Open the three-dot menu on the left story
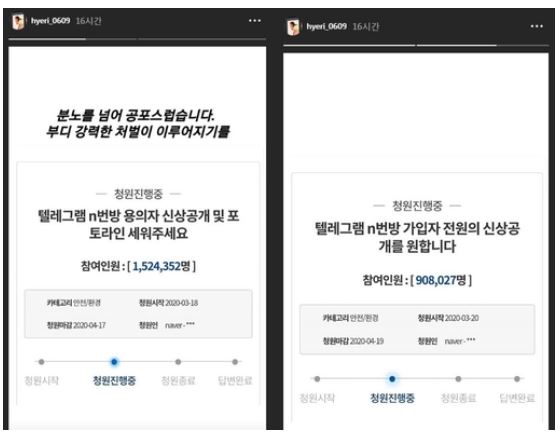 coord(255,21)
